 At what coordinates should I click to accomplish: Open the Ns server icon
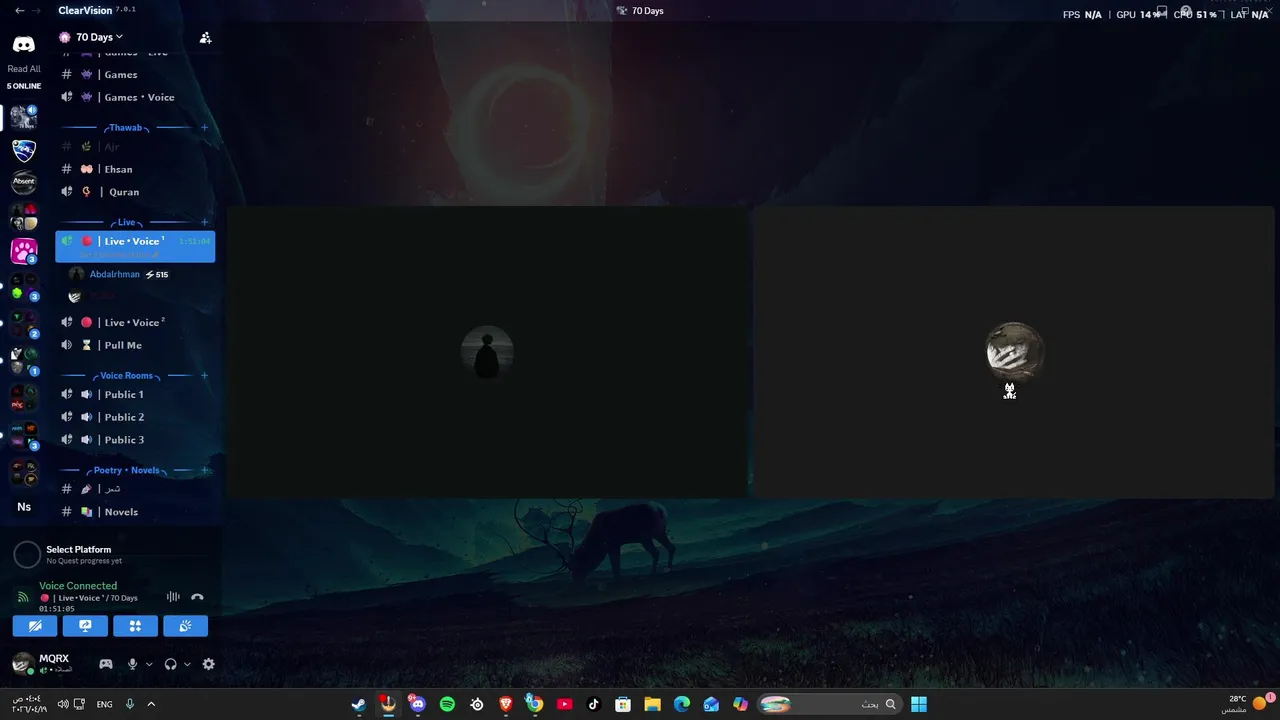click(24, 507)
